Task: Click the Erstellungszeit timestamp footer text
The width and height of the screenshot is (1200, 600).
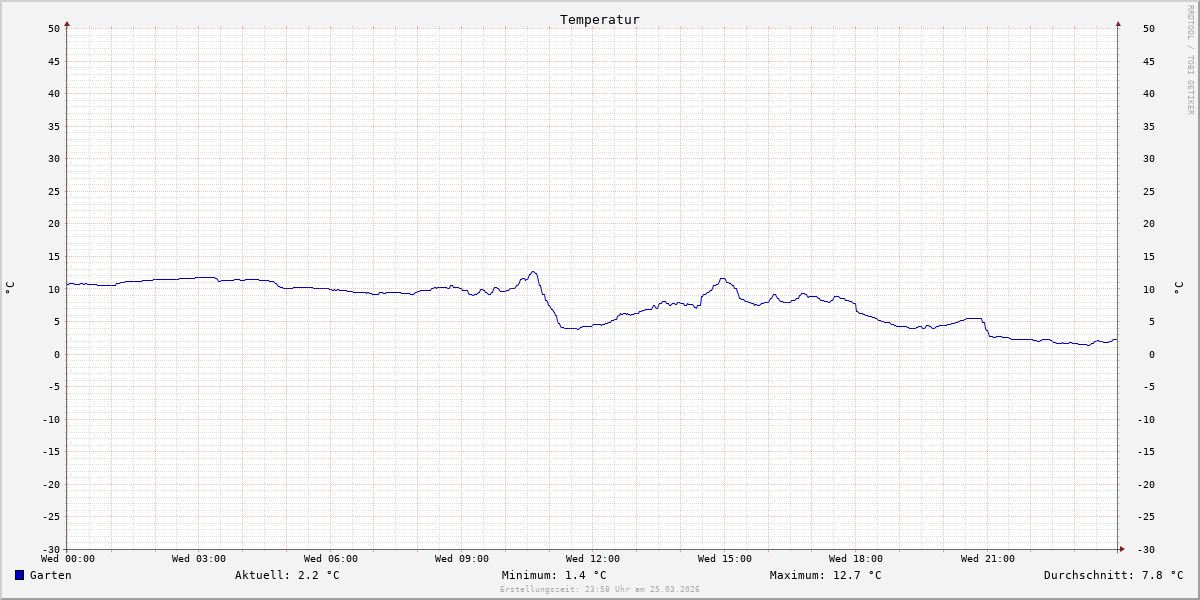Action: pyautogui.click(x=600, y=589)
